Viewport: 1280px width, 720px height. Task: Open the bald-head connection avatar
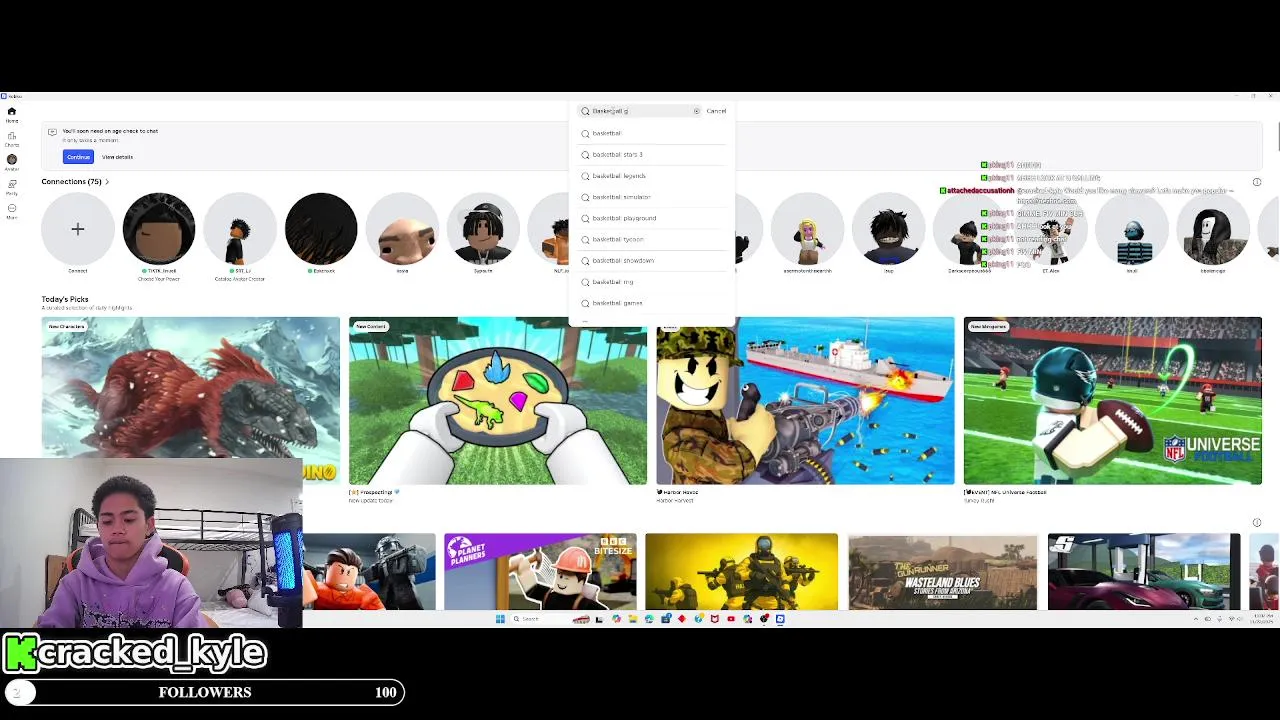point(402,229)
